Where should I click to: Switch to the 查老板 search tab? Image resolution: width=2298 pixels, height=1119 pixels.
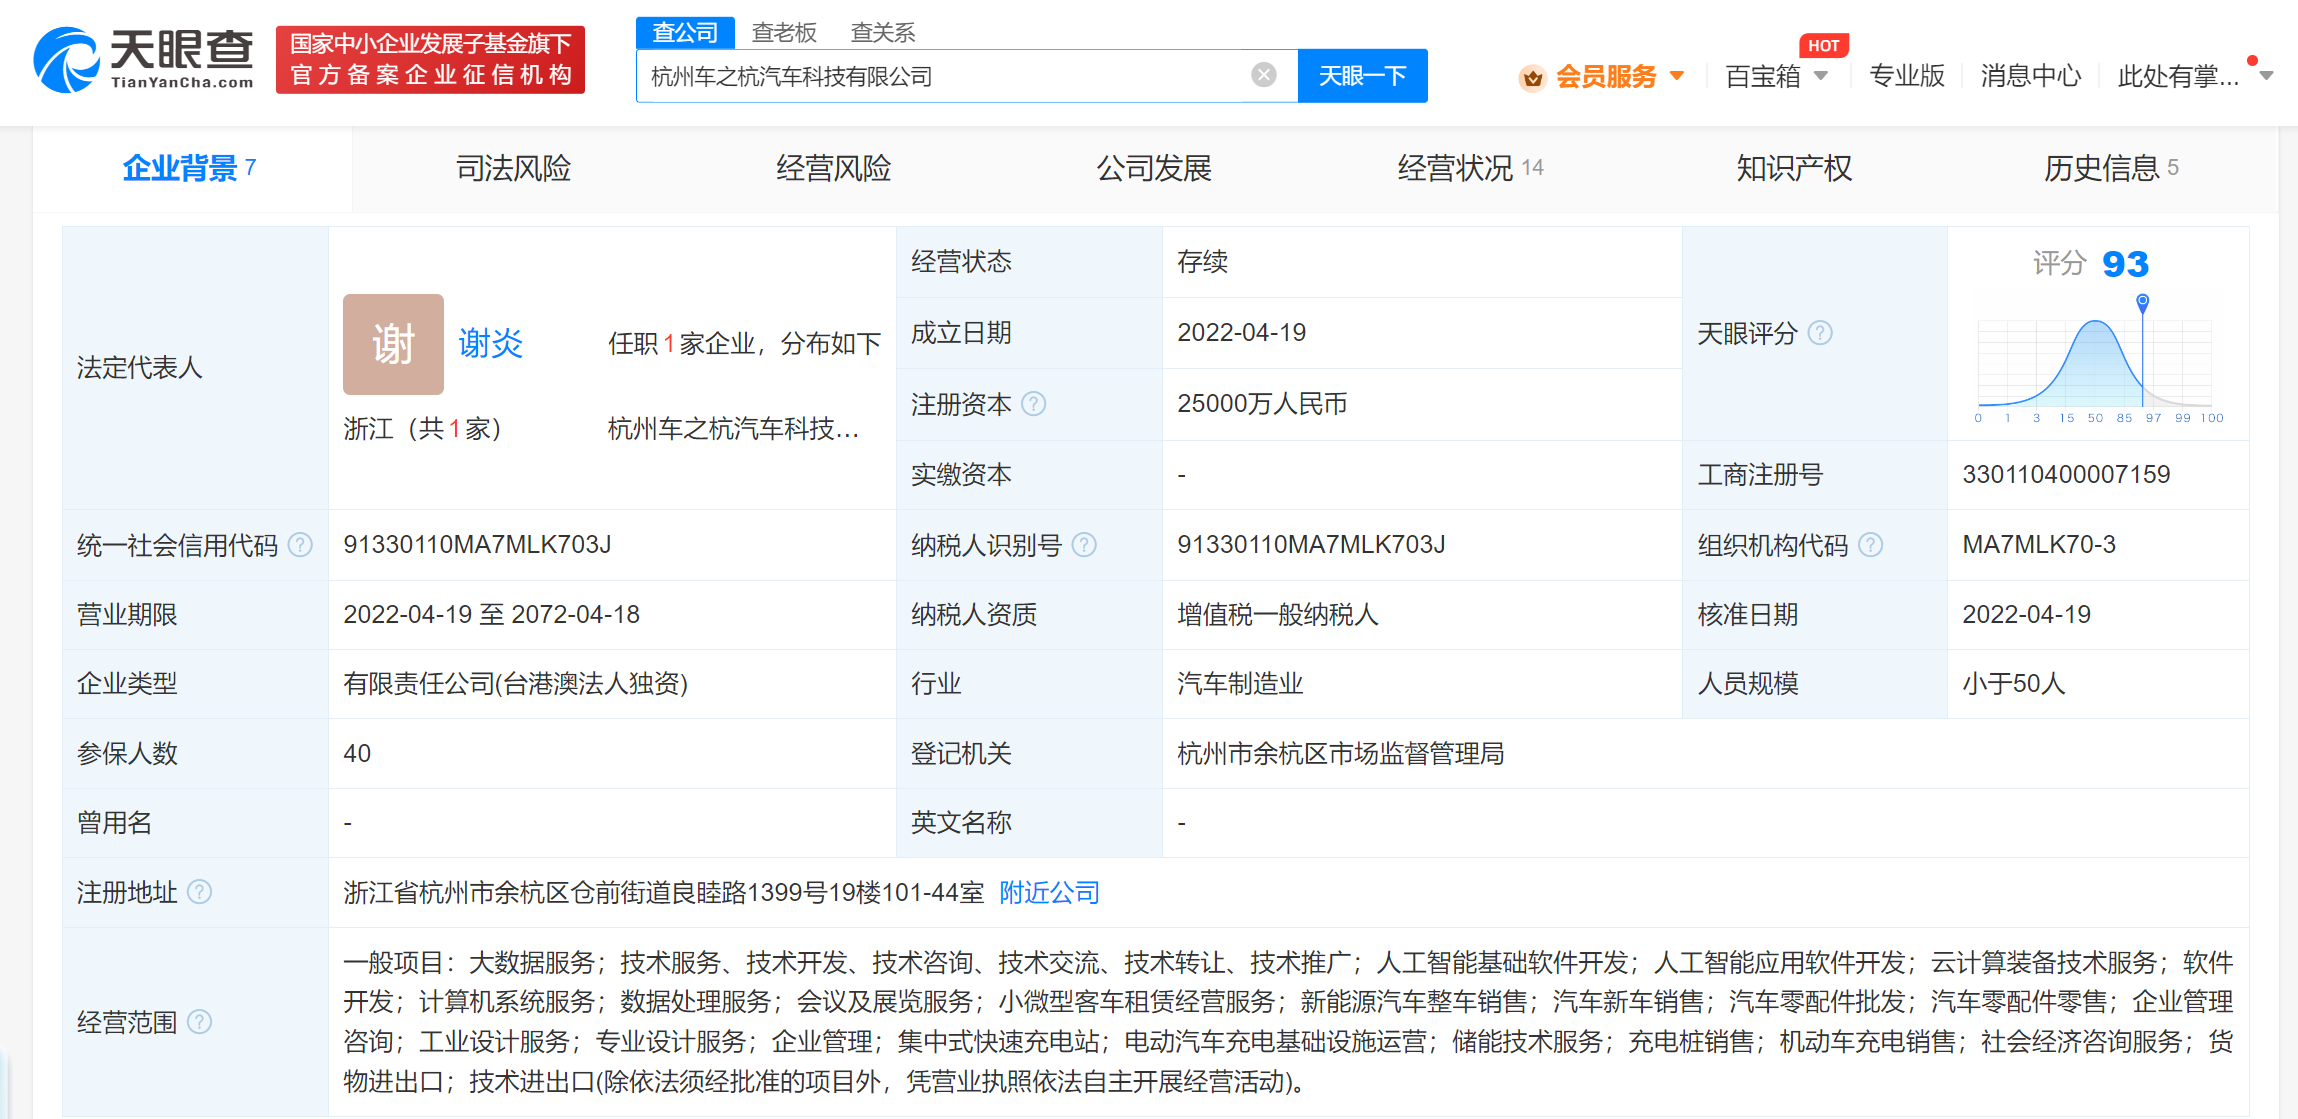coord(784,33)
